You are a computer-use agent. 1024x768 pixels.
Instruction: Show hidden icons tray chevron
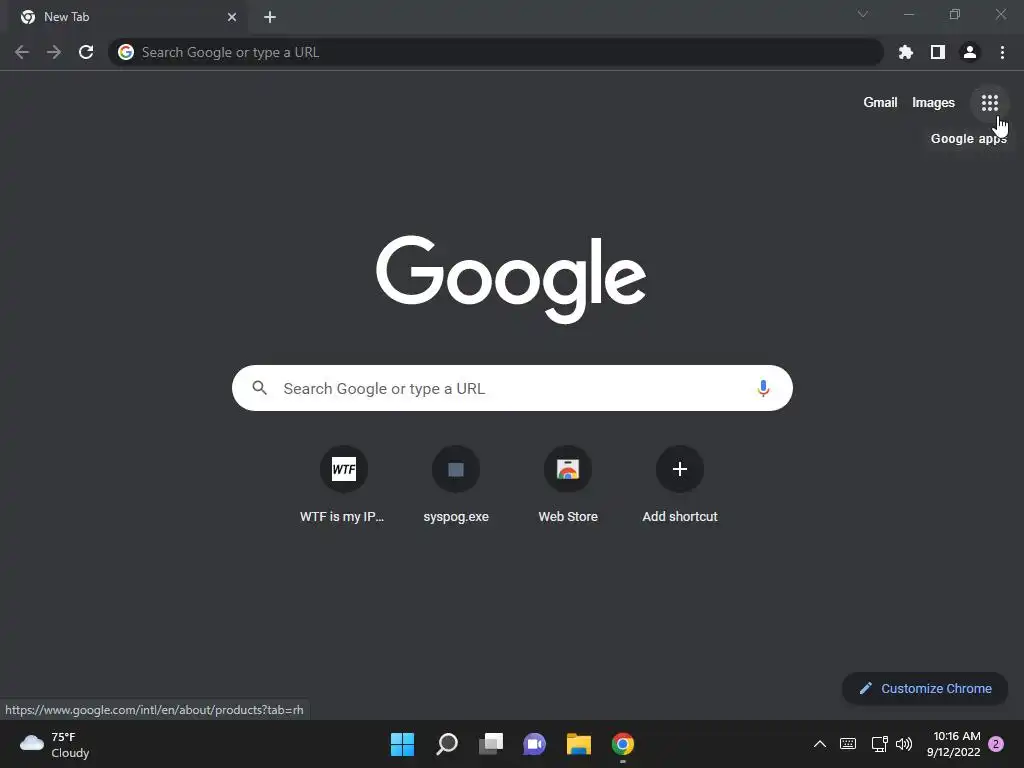(820, 744)
